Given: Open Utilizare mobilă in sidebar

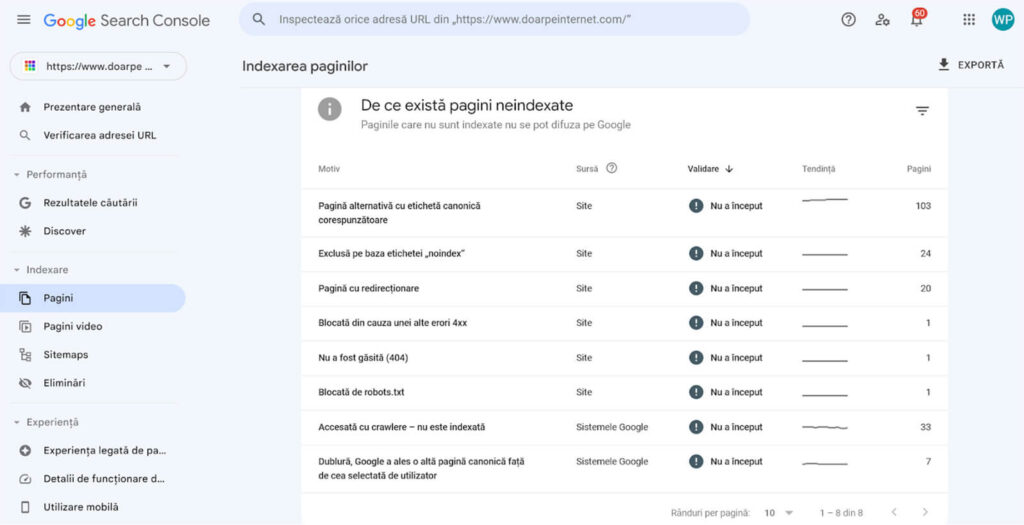Looking at the screenshot, I should pyautogui.click(x=81, y=507).
